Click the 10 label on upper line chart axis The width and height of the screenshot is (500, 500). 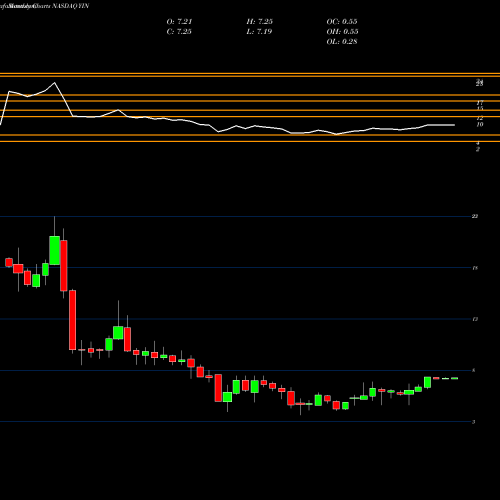click(480, 125)
